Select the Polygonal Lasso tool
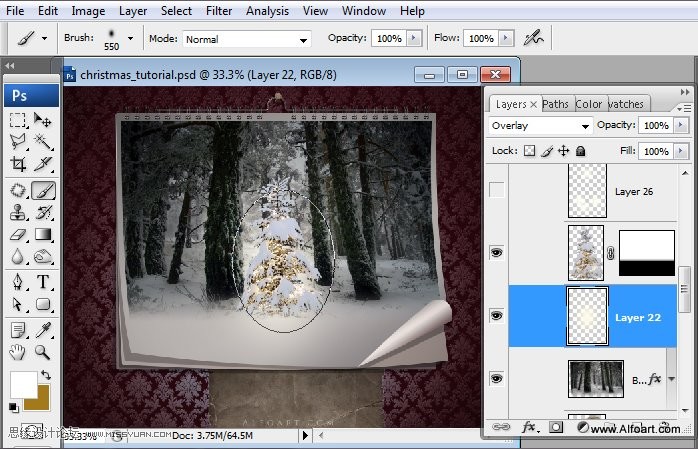The image size is (698, 449). pos(18,142)
